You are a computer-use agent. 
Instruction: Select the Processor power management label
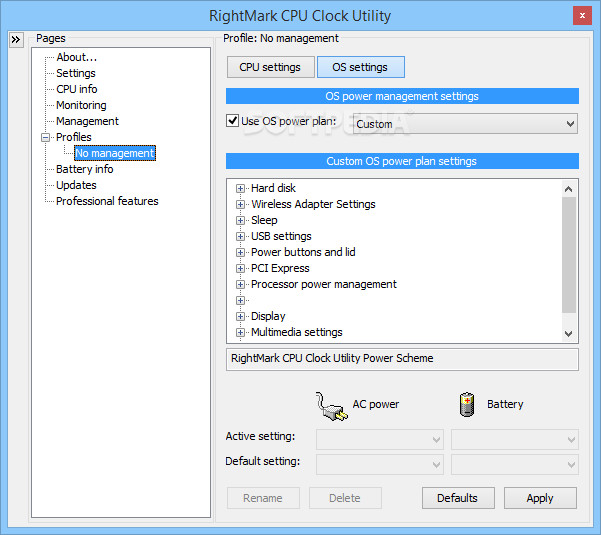point(323,284)
